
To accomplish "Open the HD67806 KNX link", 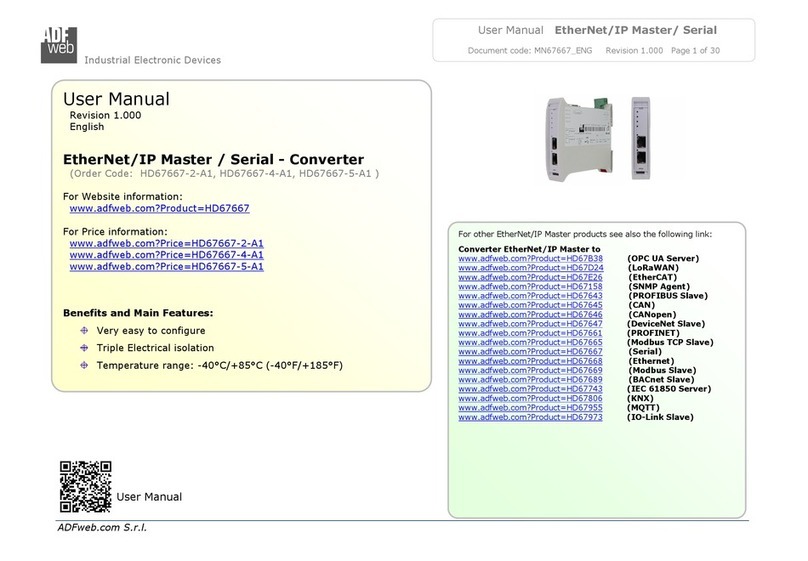I will tap(530, 398).
